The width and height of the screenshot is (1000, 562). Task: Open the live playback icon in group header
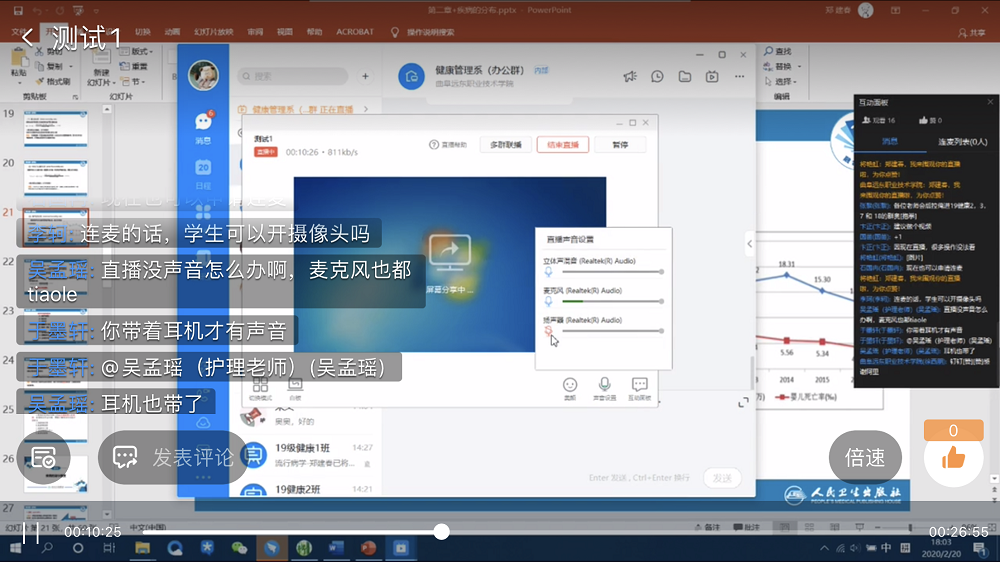pyautogui.click(x=712, y=77)
